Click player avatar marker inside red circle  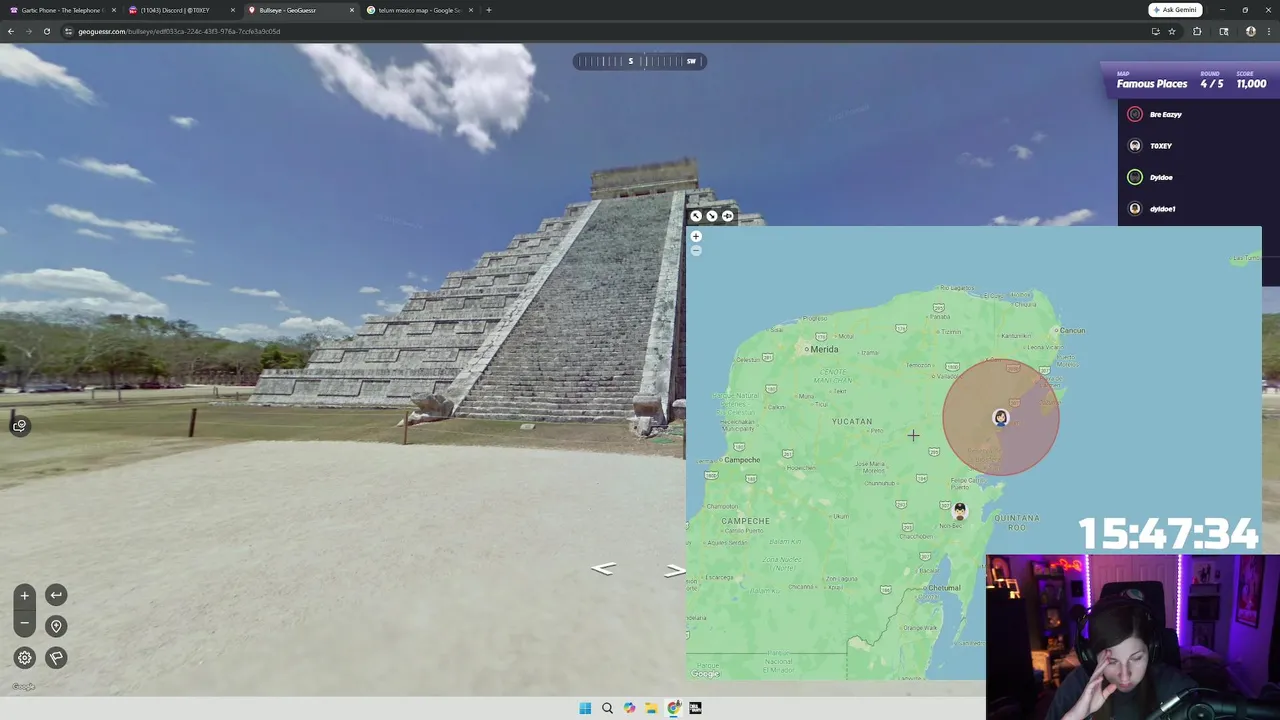tap(1000, 418)
